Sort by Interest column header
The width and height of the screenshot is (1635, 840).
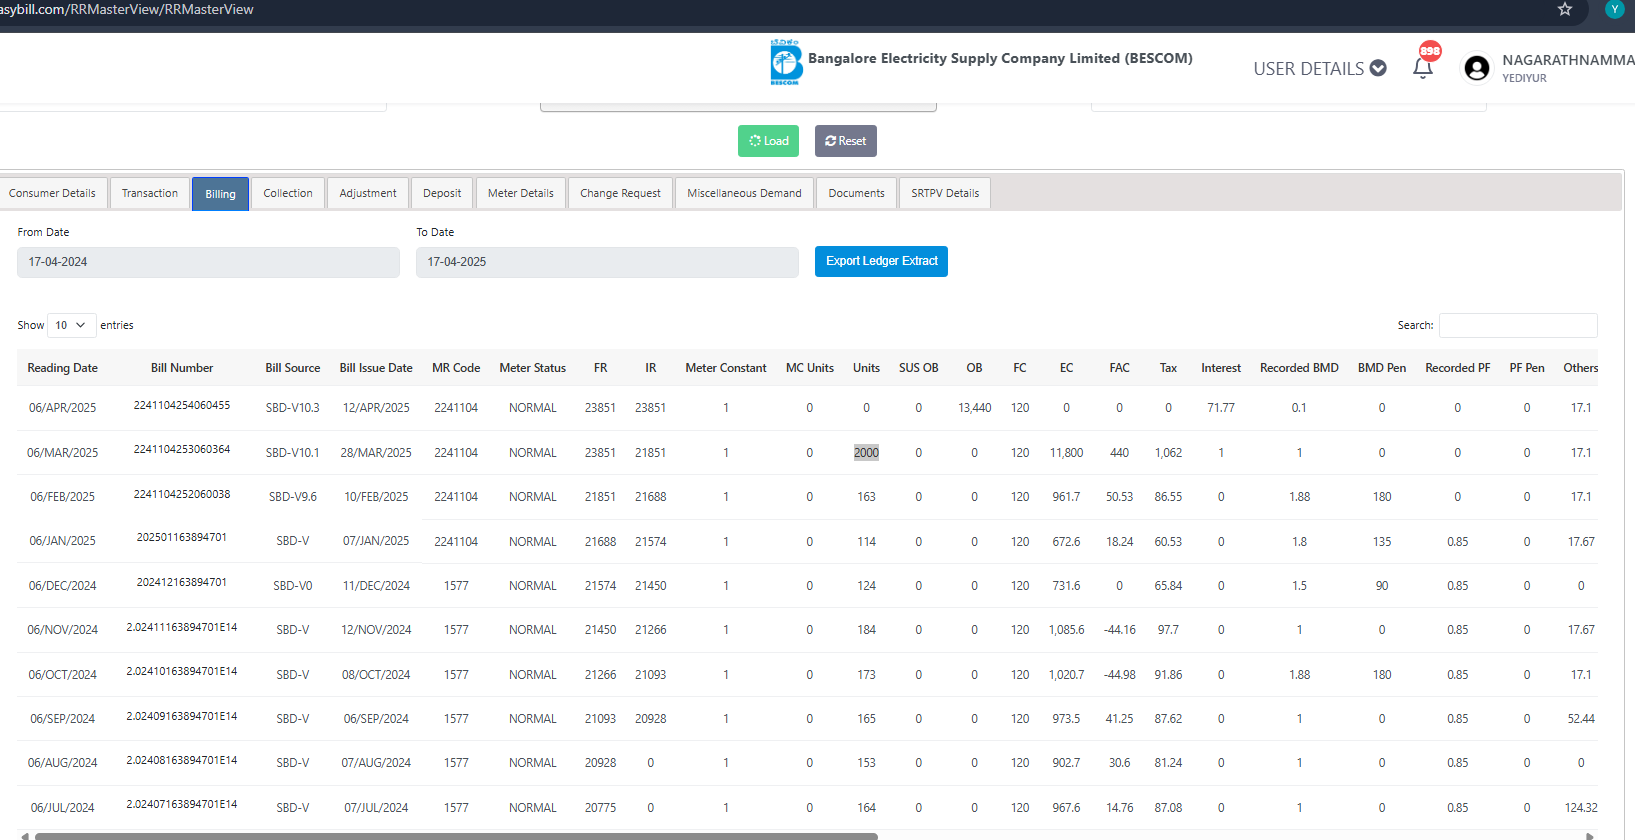click(x=1221, y=368)
